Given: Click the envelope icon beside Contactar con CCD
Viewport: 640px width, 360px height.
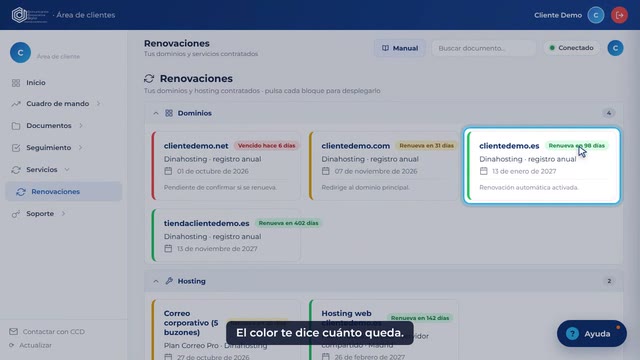Looking at the screenshot, I should (13, 331).
